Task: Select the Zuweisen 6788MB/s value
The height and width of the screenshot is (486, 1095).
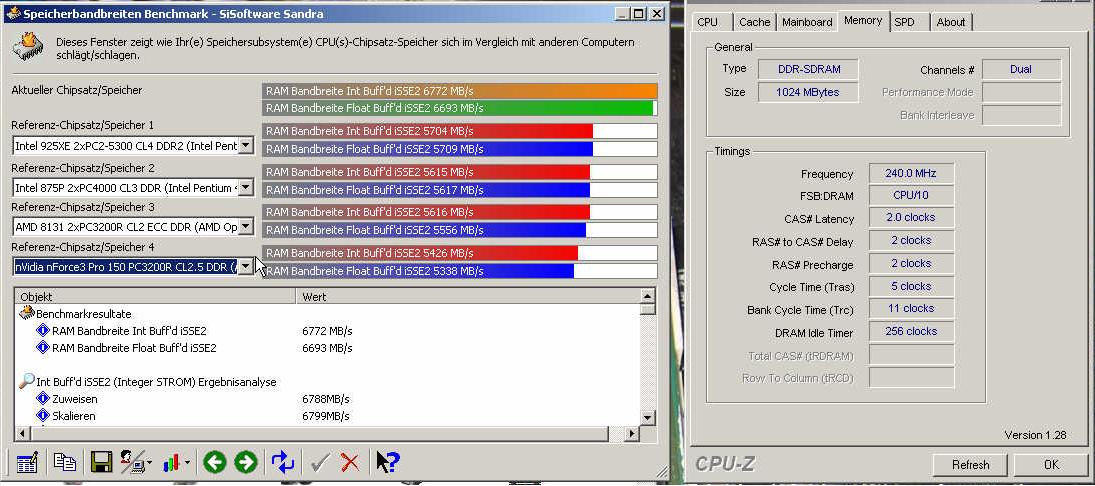Action: pos(325,399)
